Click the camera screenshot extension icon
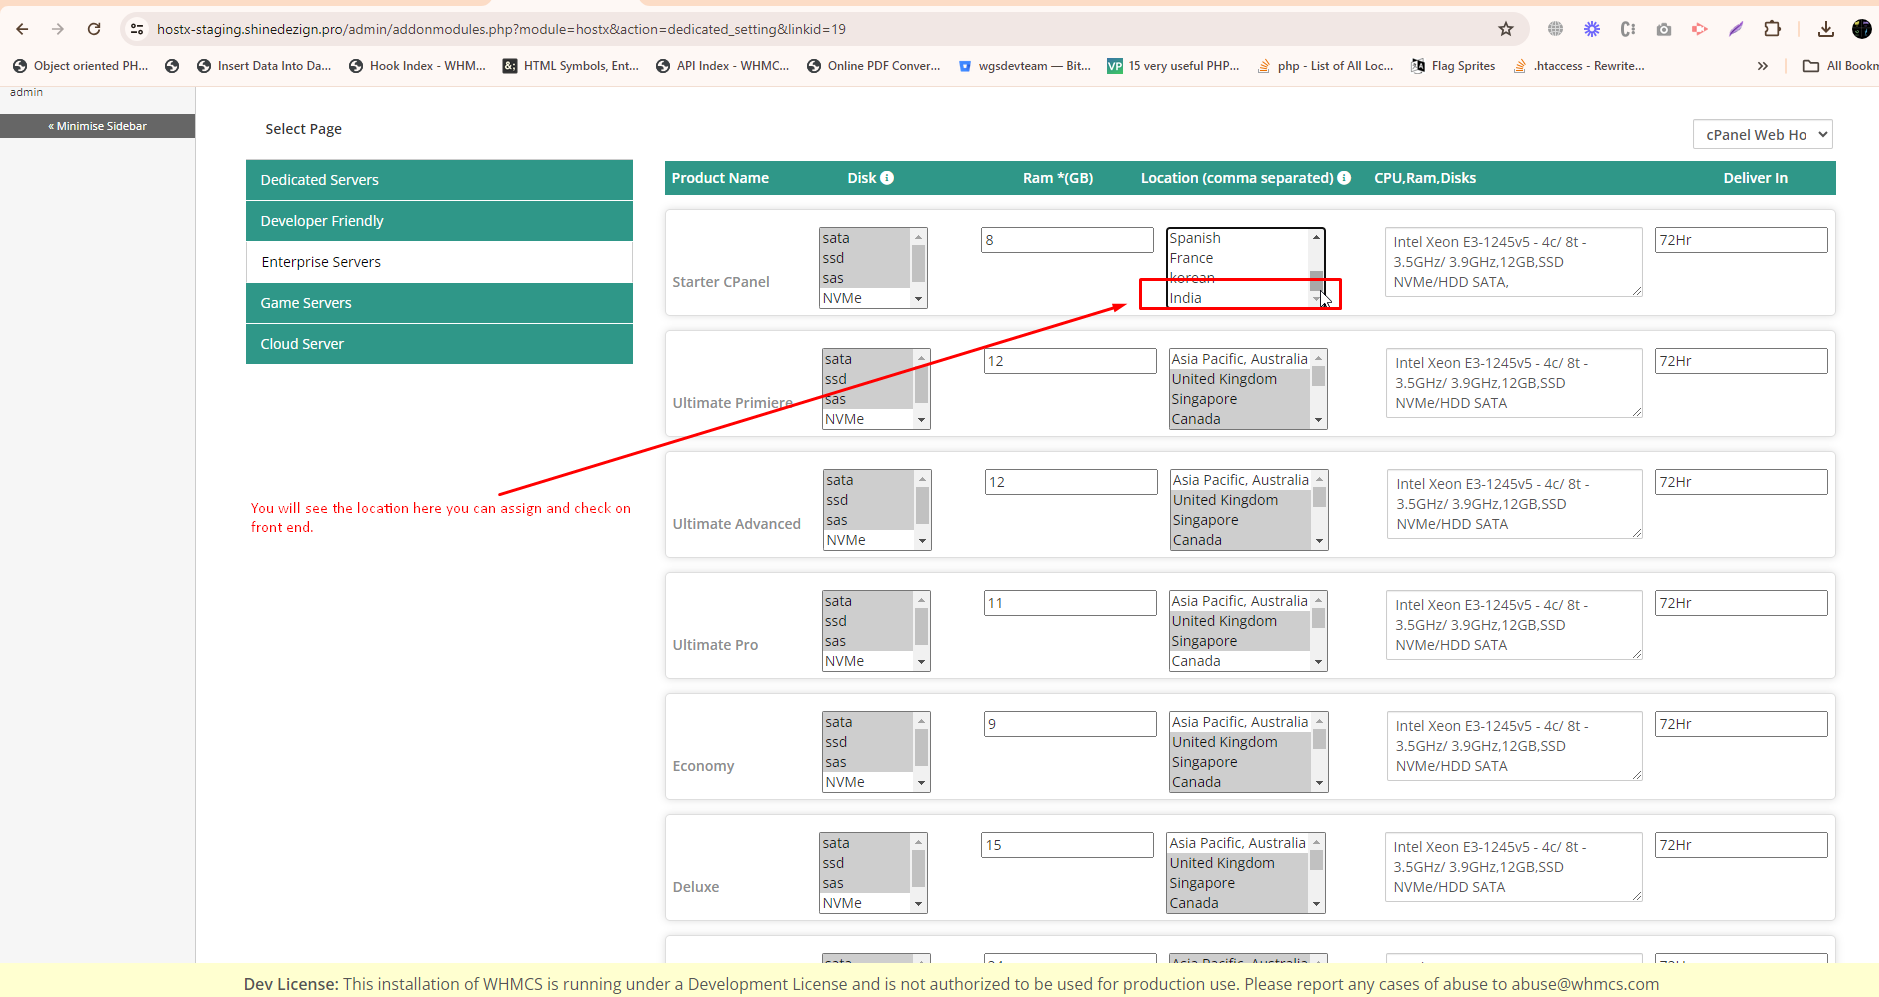Viewport: 1879px width, 997px height. click(1664, 29)
